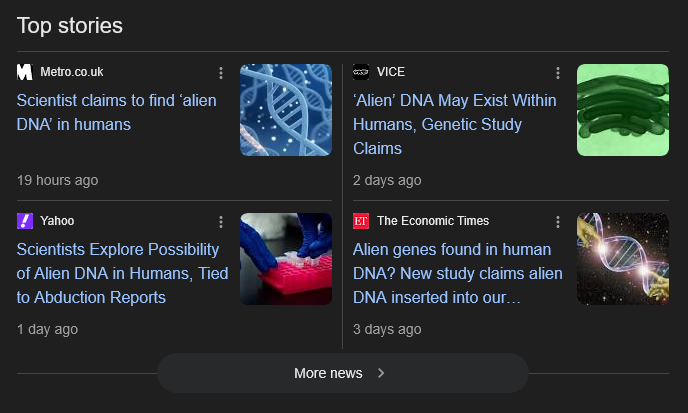This screenshot has height=413, width=688.
Task: Open three-dot menu for Yahoo story
Action: click(221, 222)
